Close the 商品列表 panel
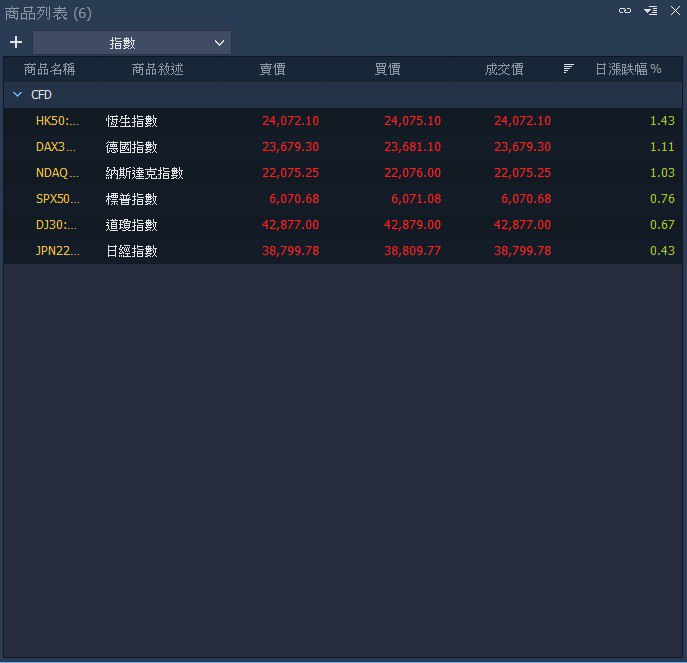687x663 pixels. (675, 11)
